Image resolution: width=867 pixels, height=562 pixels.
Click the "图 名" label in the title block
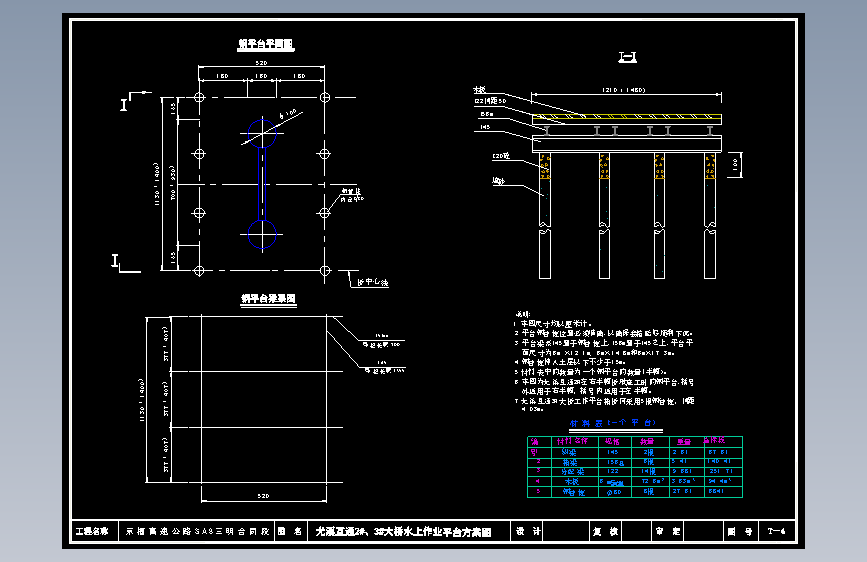pos(290,531)
